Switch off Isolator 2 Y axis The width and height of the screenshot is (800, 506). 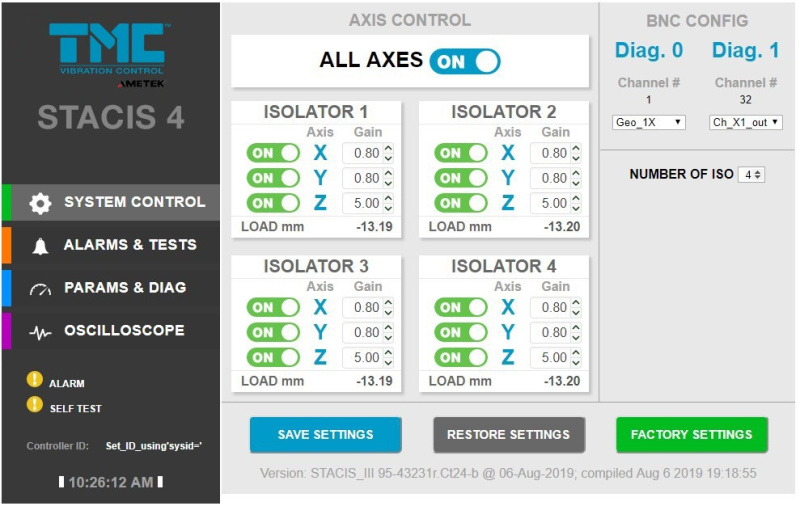pos(460,178)
